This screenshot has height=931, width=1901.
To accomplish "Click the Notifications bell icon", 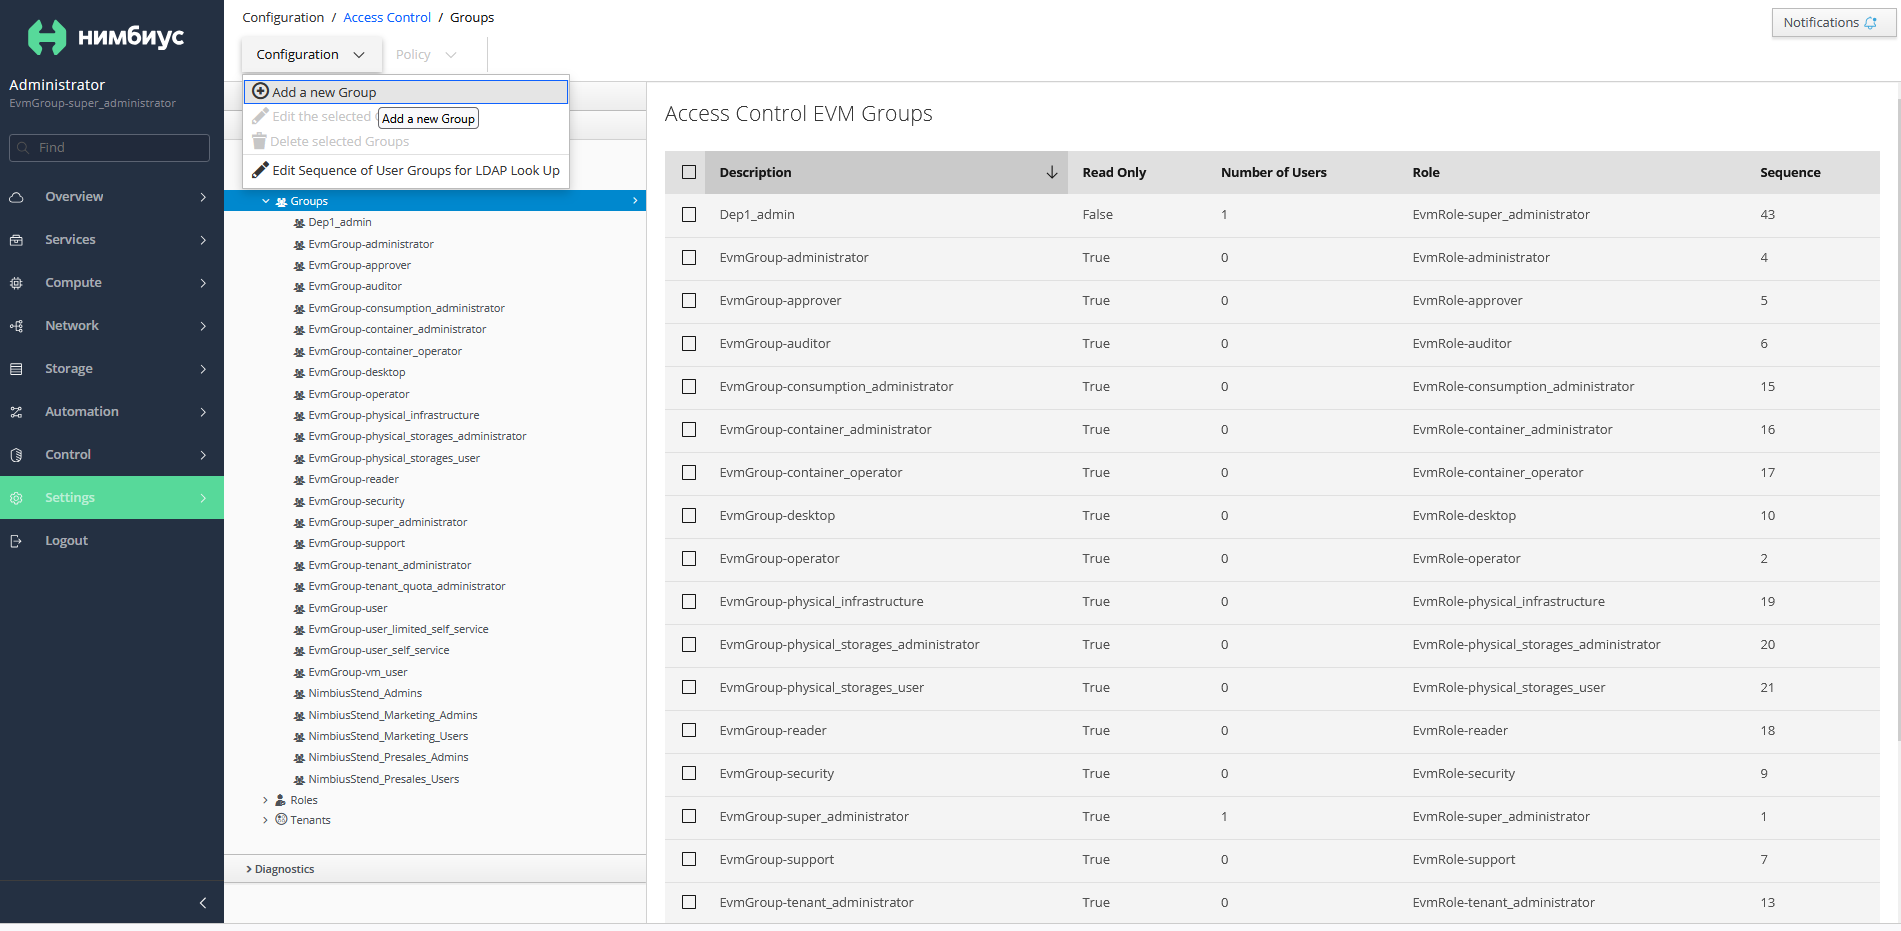I will coord(1871,23).
